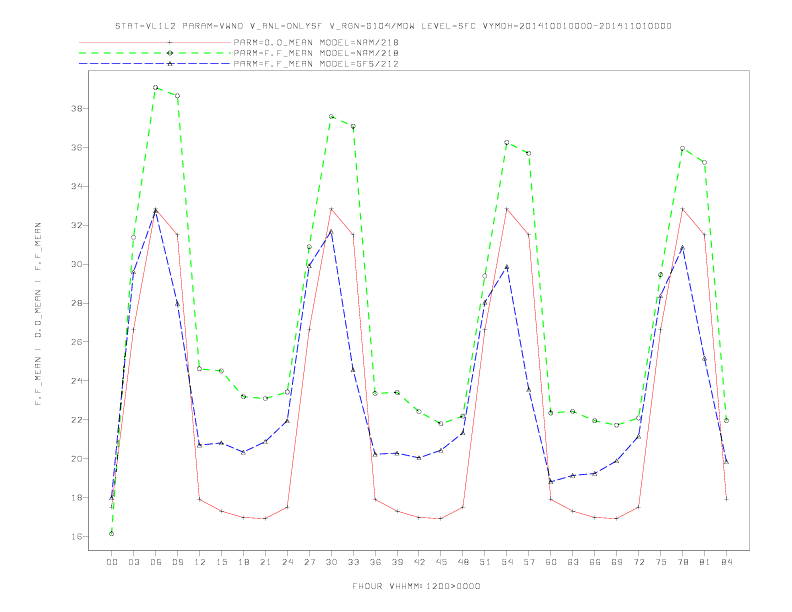Image resolution: width=792 pixels, height=612 pixels.
Task: Click y-axis tick label 22
Action: point(77,420)
